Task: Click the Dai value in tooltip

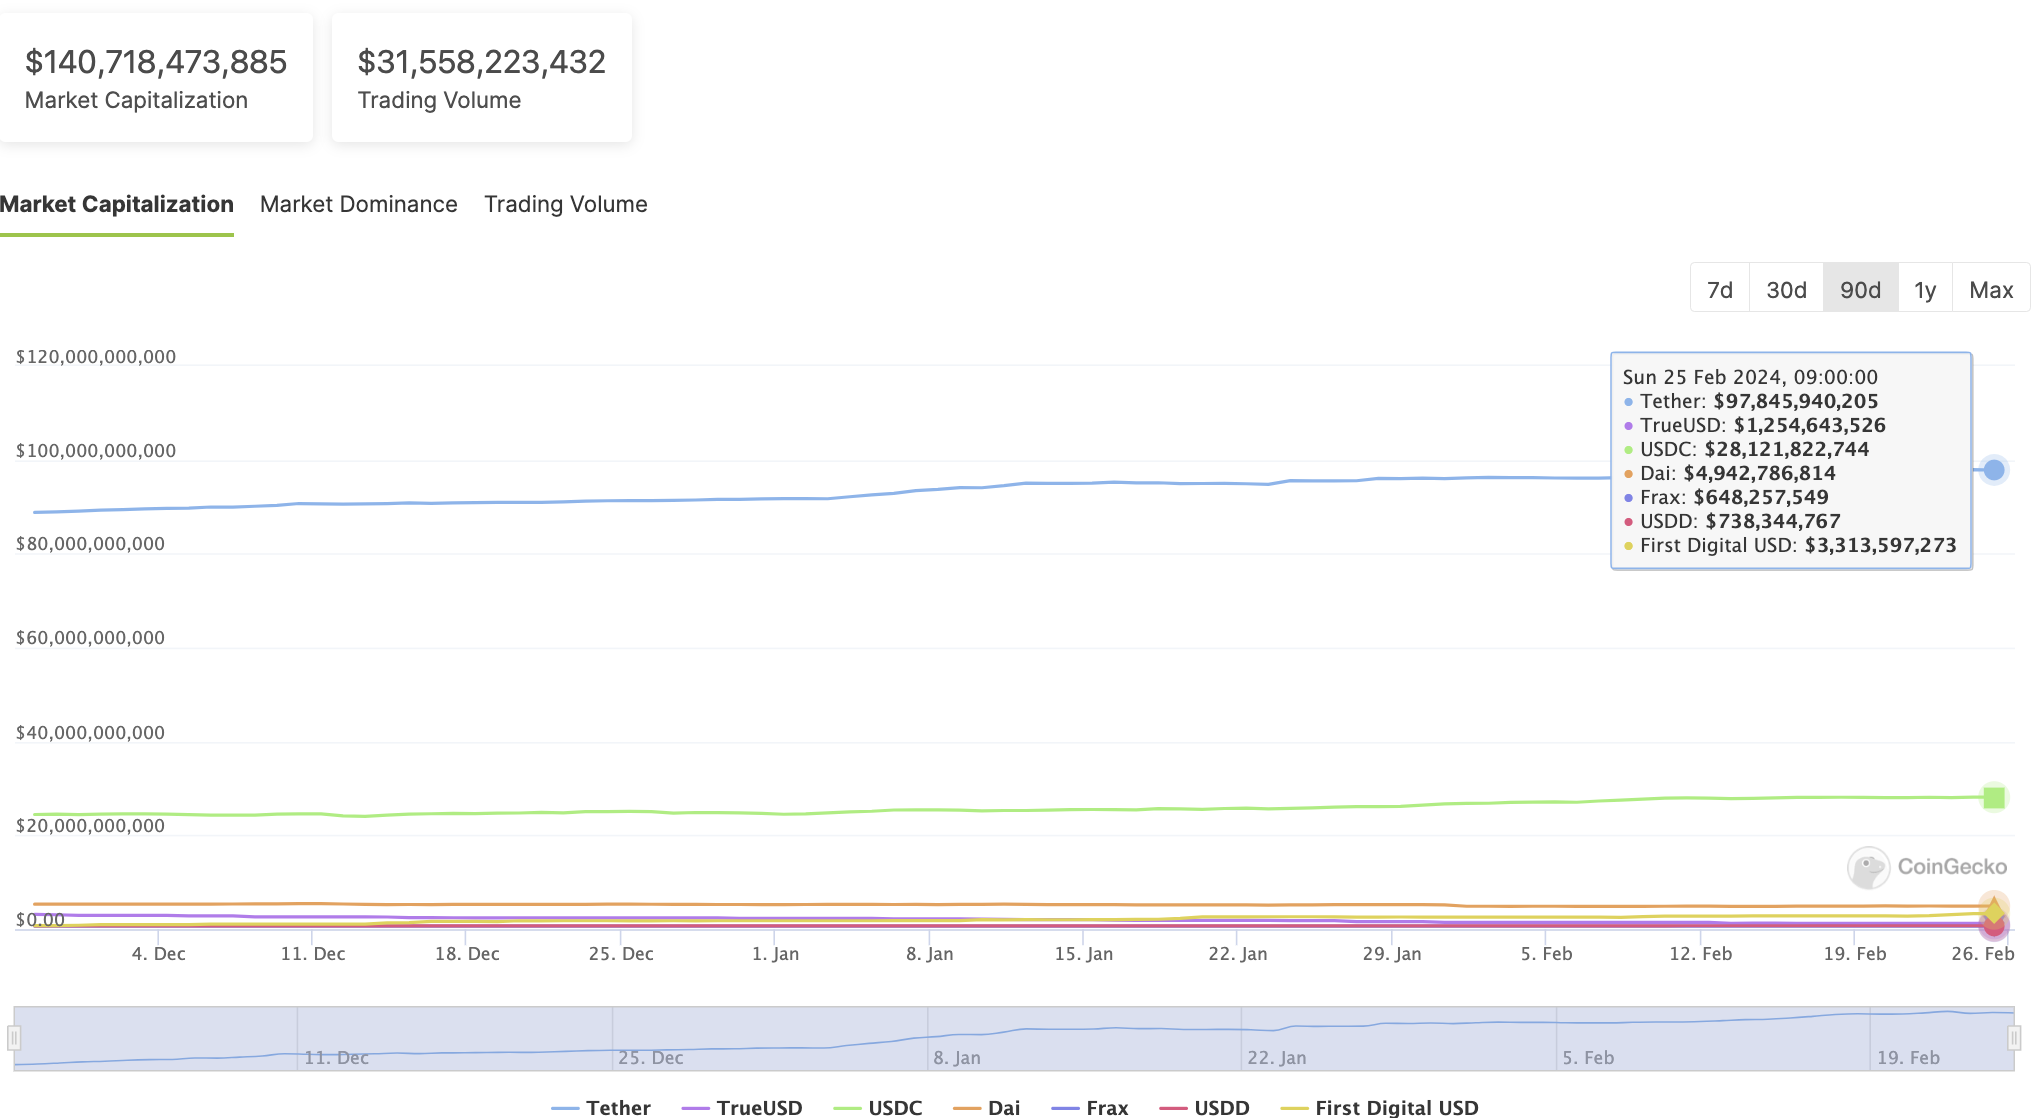Action: pyautogui.click(x=1759, y=473)
